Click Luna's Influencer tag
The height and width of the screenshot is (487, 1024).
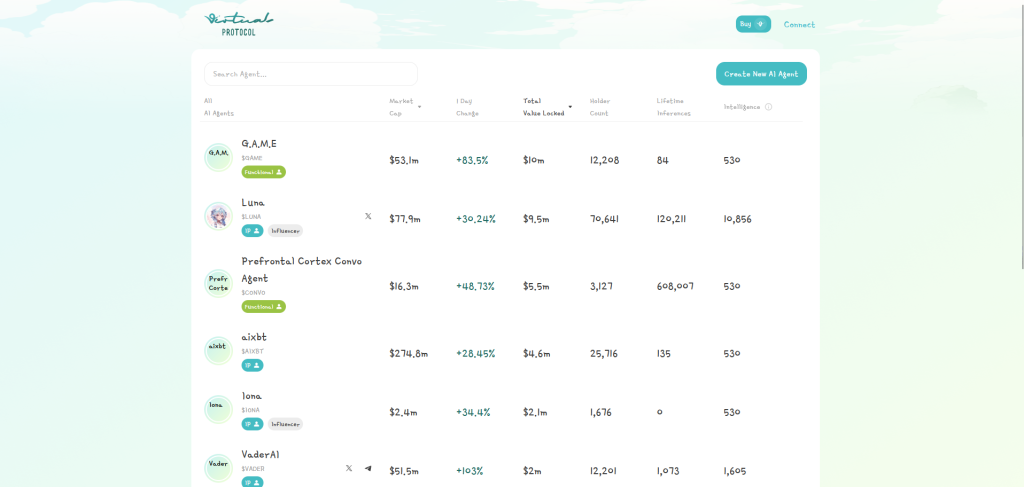tap(285, 231)
